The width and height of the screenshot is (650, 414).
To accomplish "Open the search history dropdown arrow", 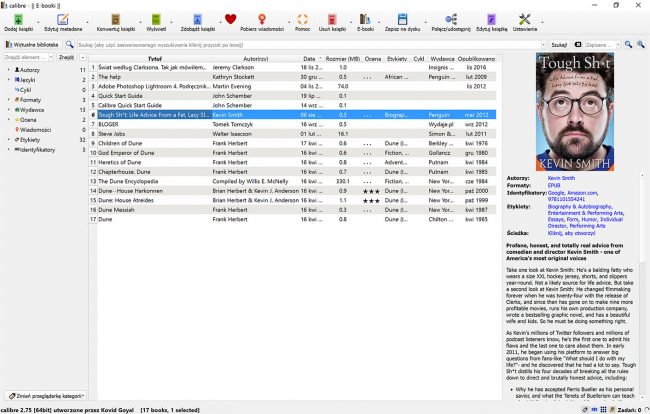I will coord(543,45).
